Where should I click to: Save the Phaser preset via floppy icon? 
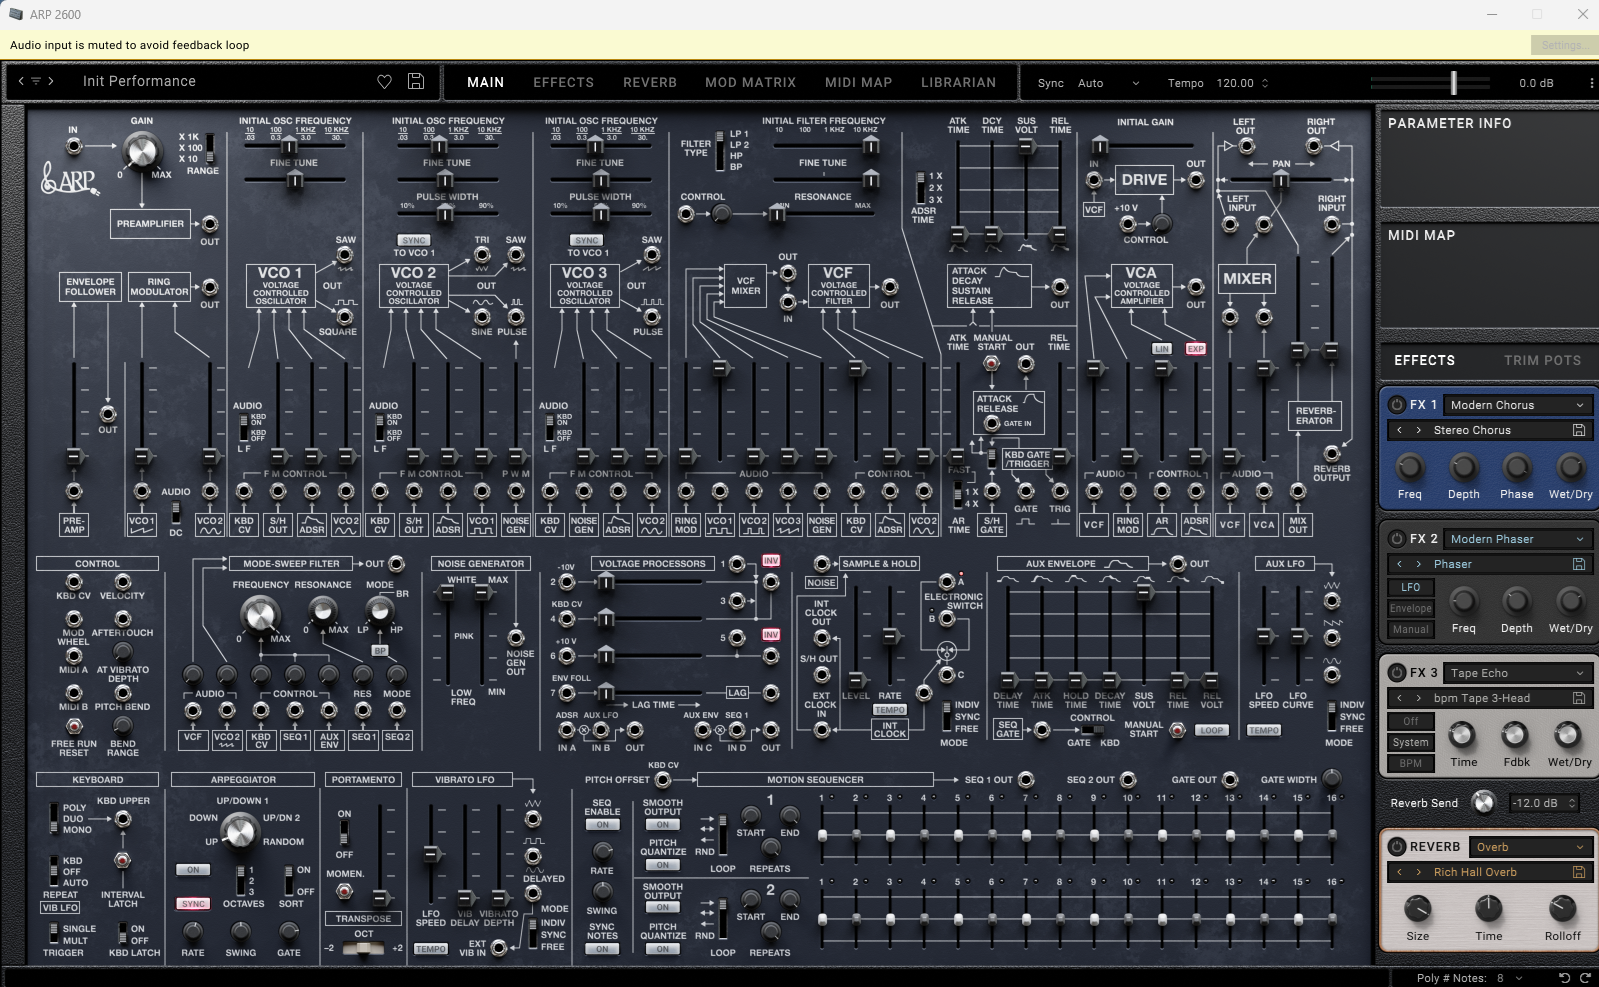[x=1579, y=564]
